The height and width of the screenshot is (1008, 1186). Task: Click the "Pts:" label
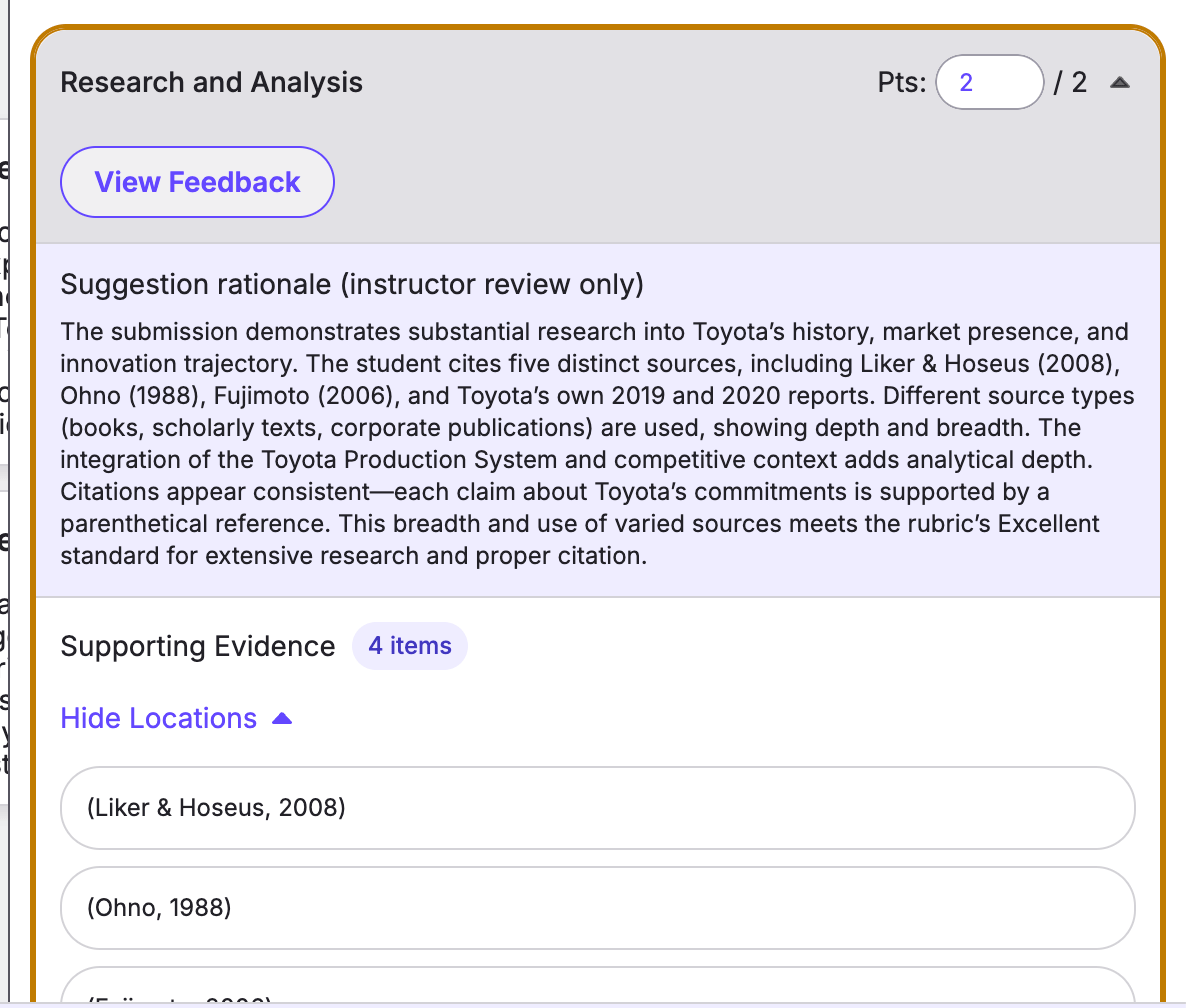(902, 82)
